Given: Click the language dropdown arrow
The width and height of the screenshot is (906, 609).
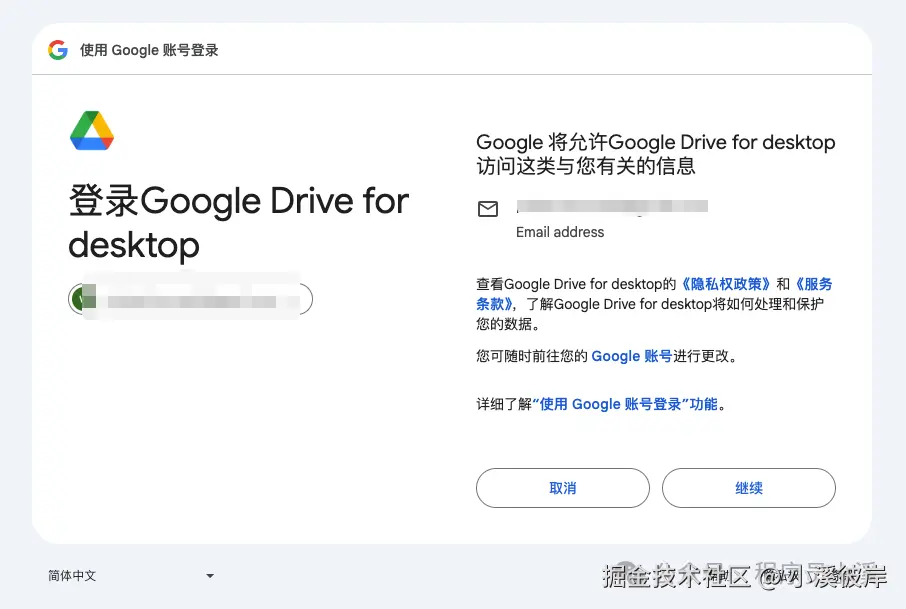Looking at the screenshot, I should point(210,576).
